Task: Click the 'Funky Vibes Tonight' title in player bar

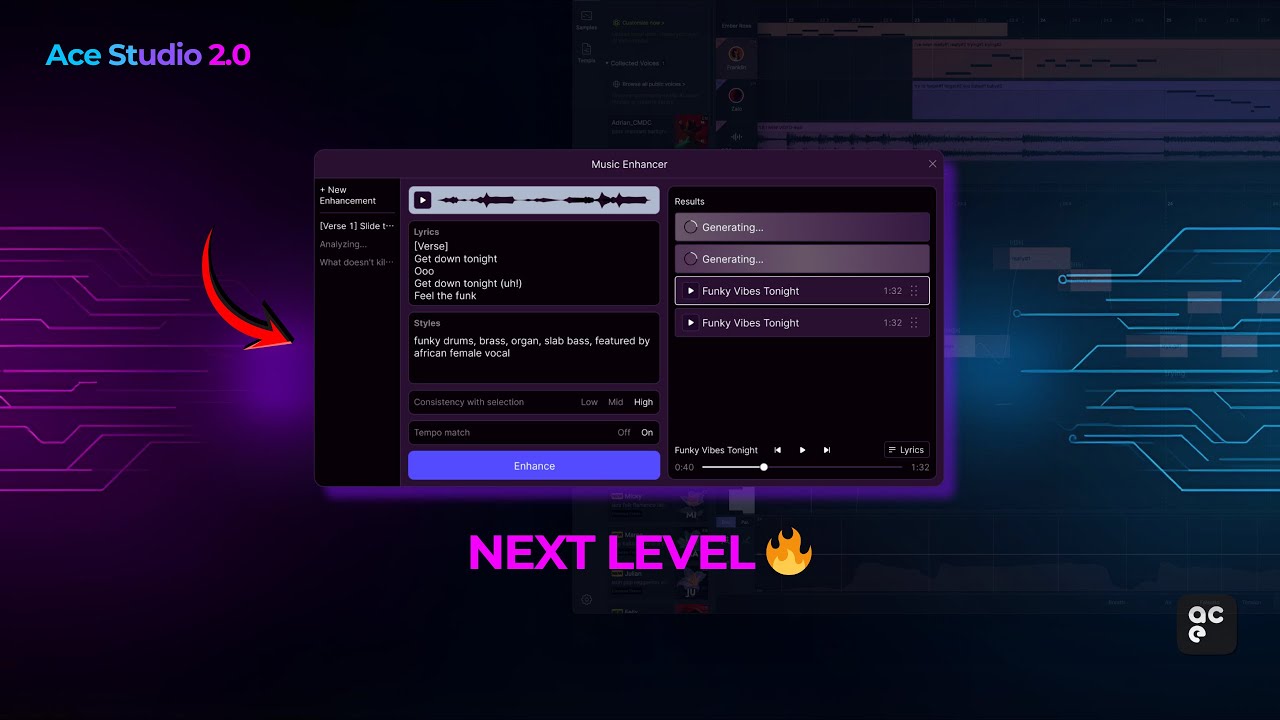Action: point(716,450)
